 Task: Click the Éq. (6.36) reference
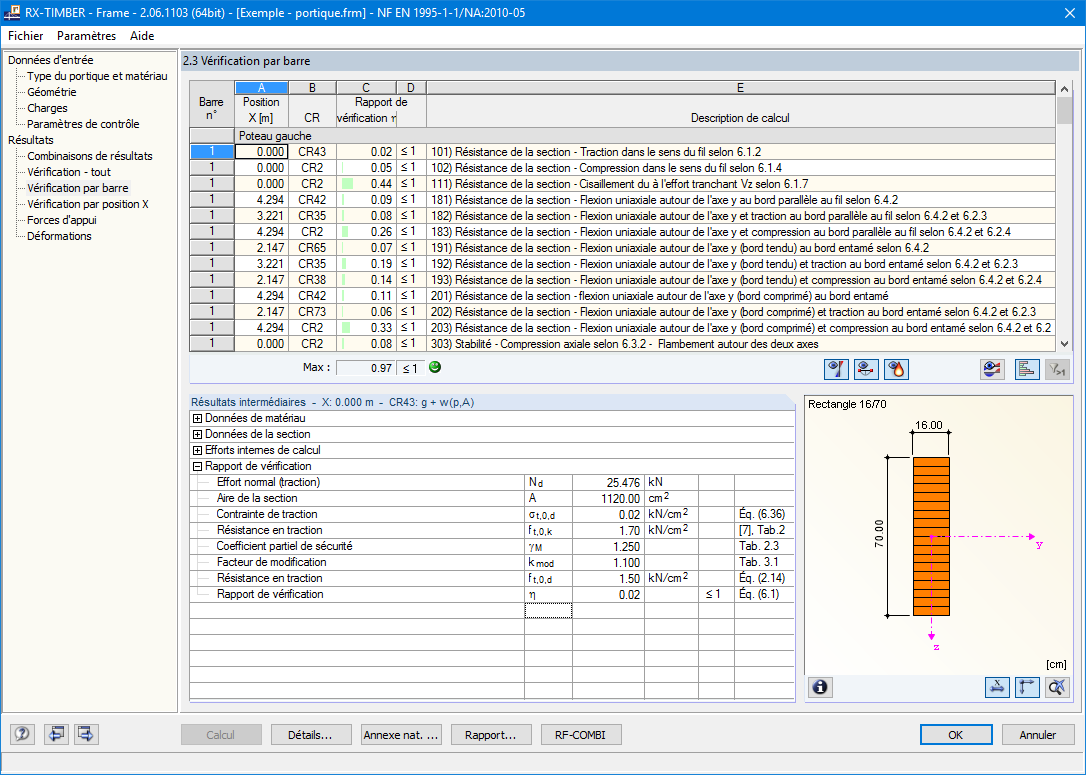coord(763,514)
